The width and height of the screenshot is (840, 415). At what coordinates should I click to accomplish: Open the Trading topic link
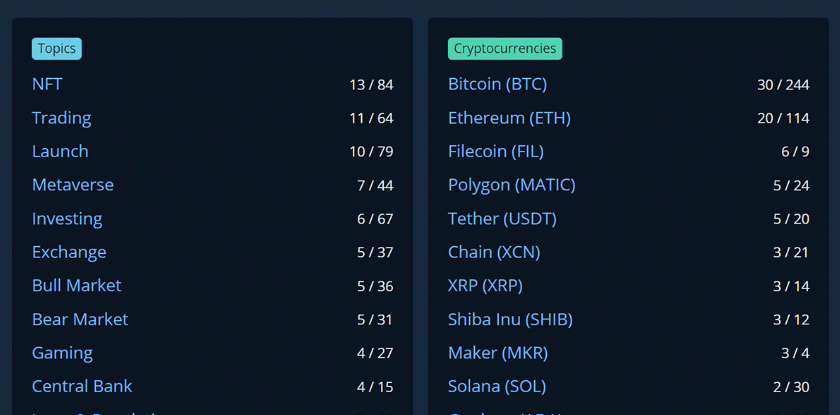pyautogui.click(x=62, y=118)
